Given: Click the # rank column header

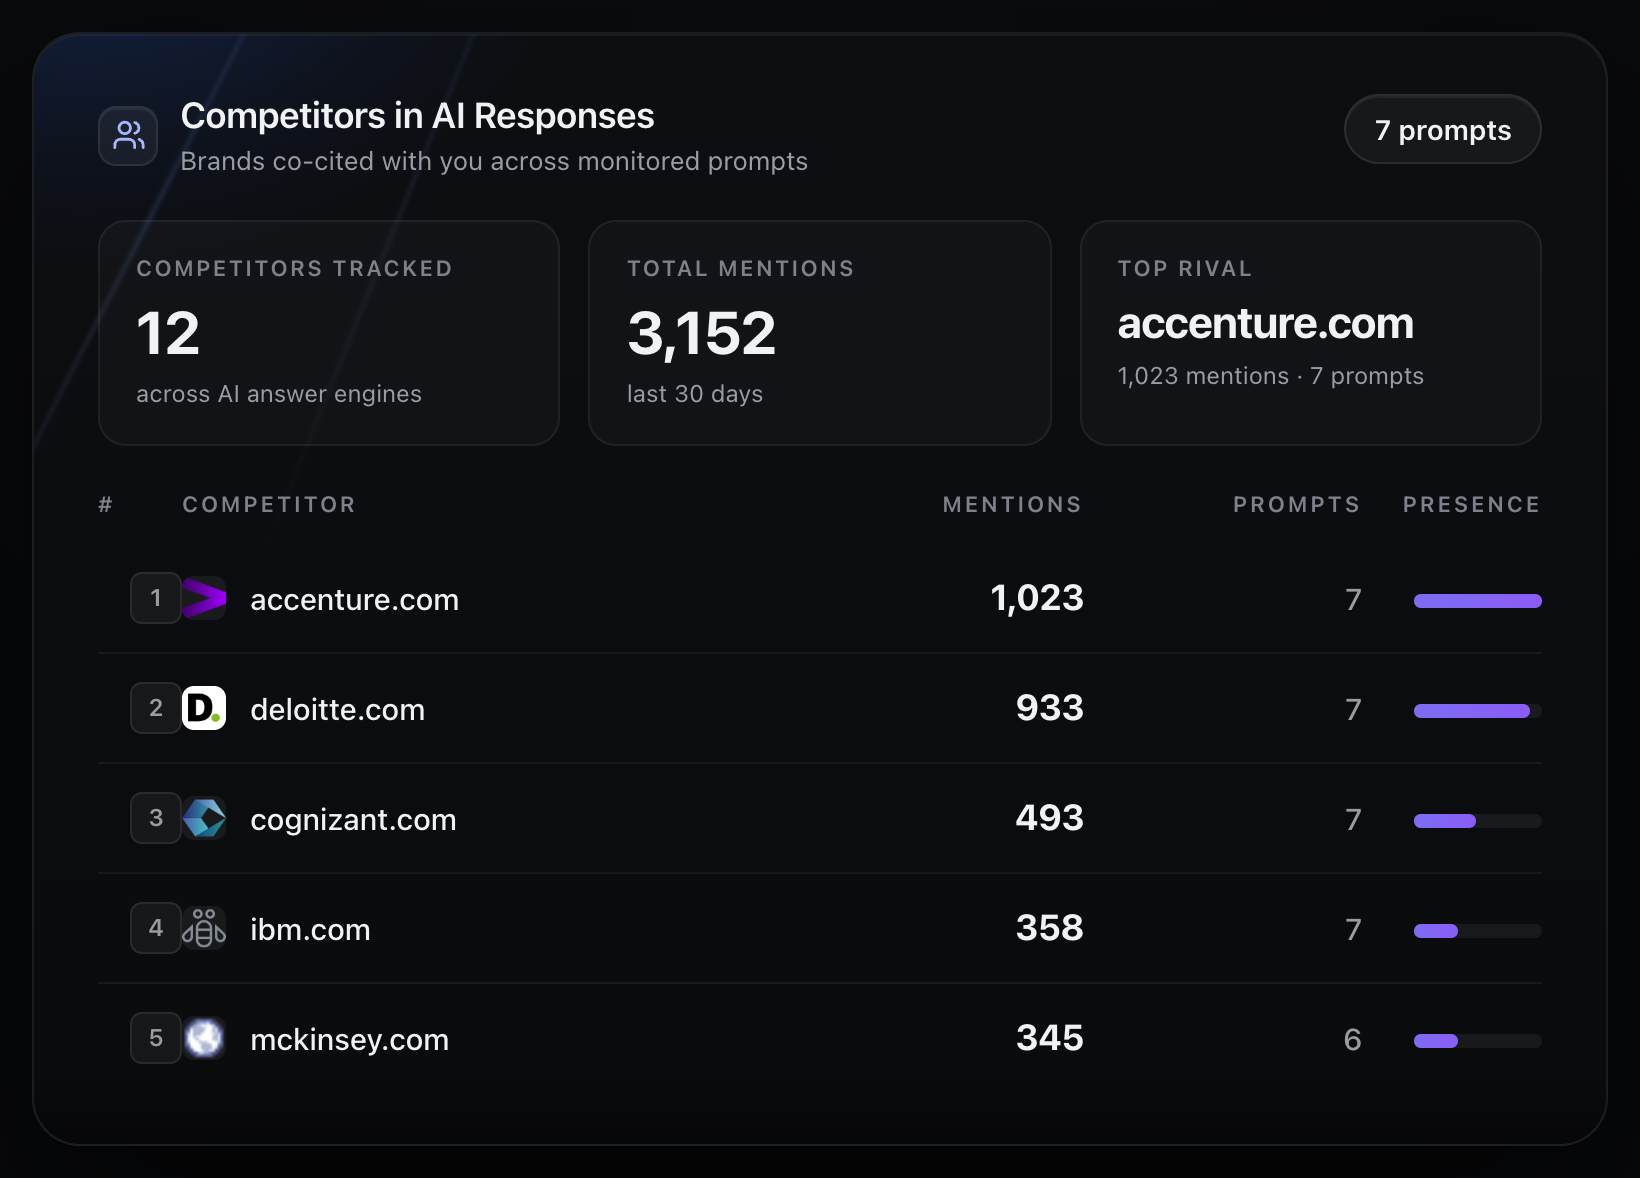Looking at the screenshot, I should click(x=105, y=505).
